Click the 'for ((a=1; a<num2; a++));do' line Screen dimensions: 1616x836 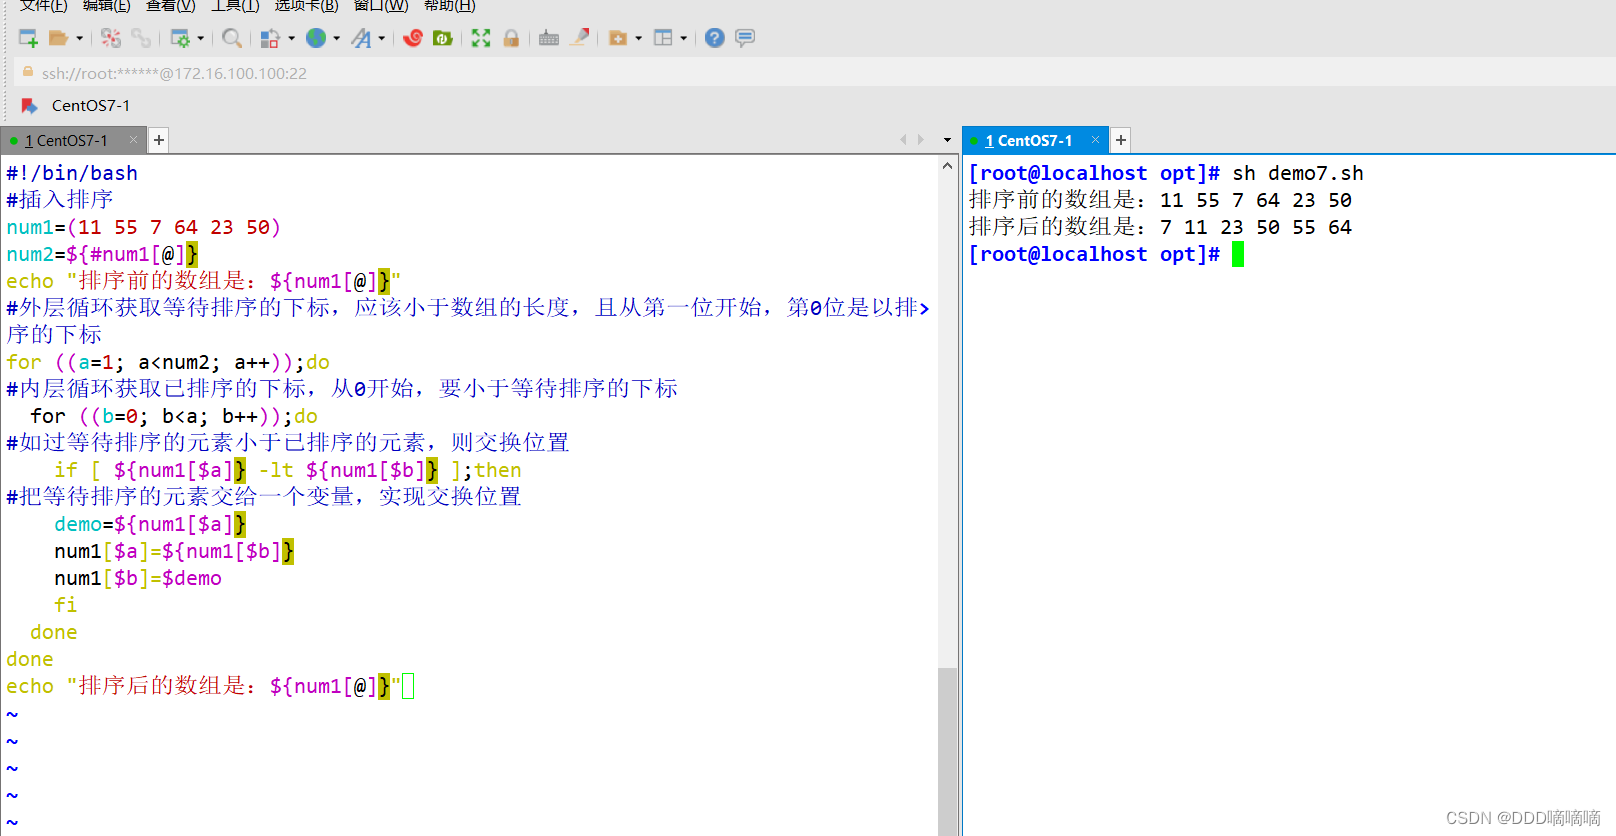(x=168, y=362)
